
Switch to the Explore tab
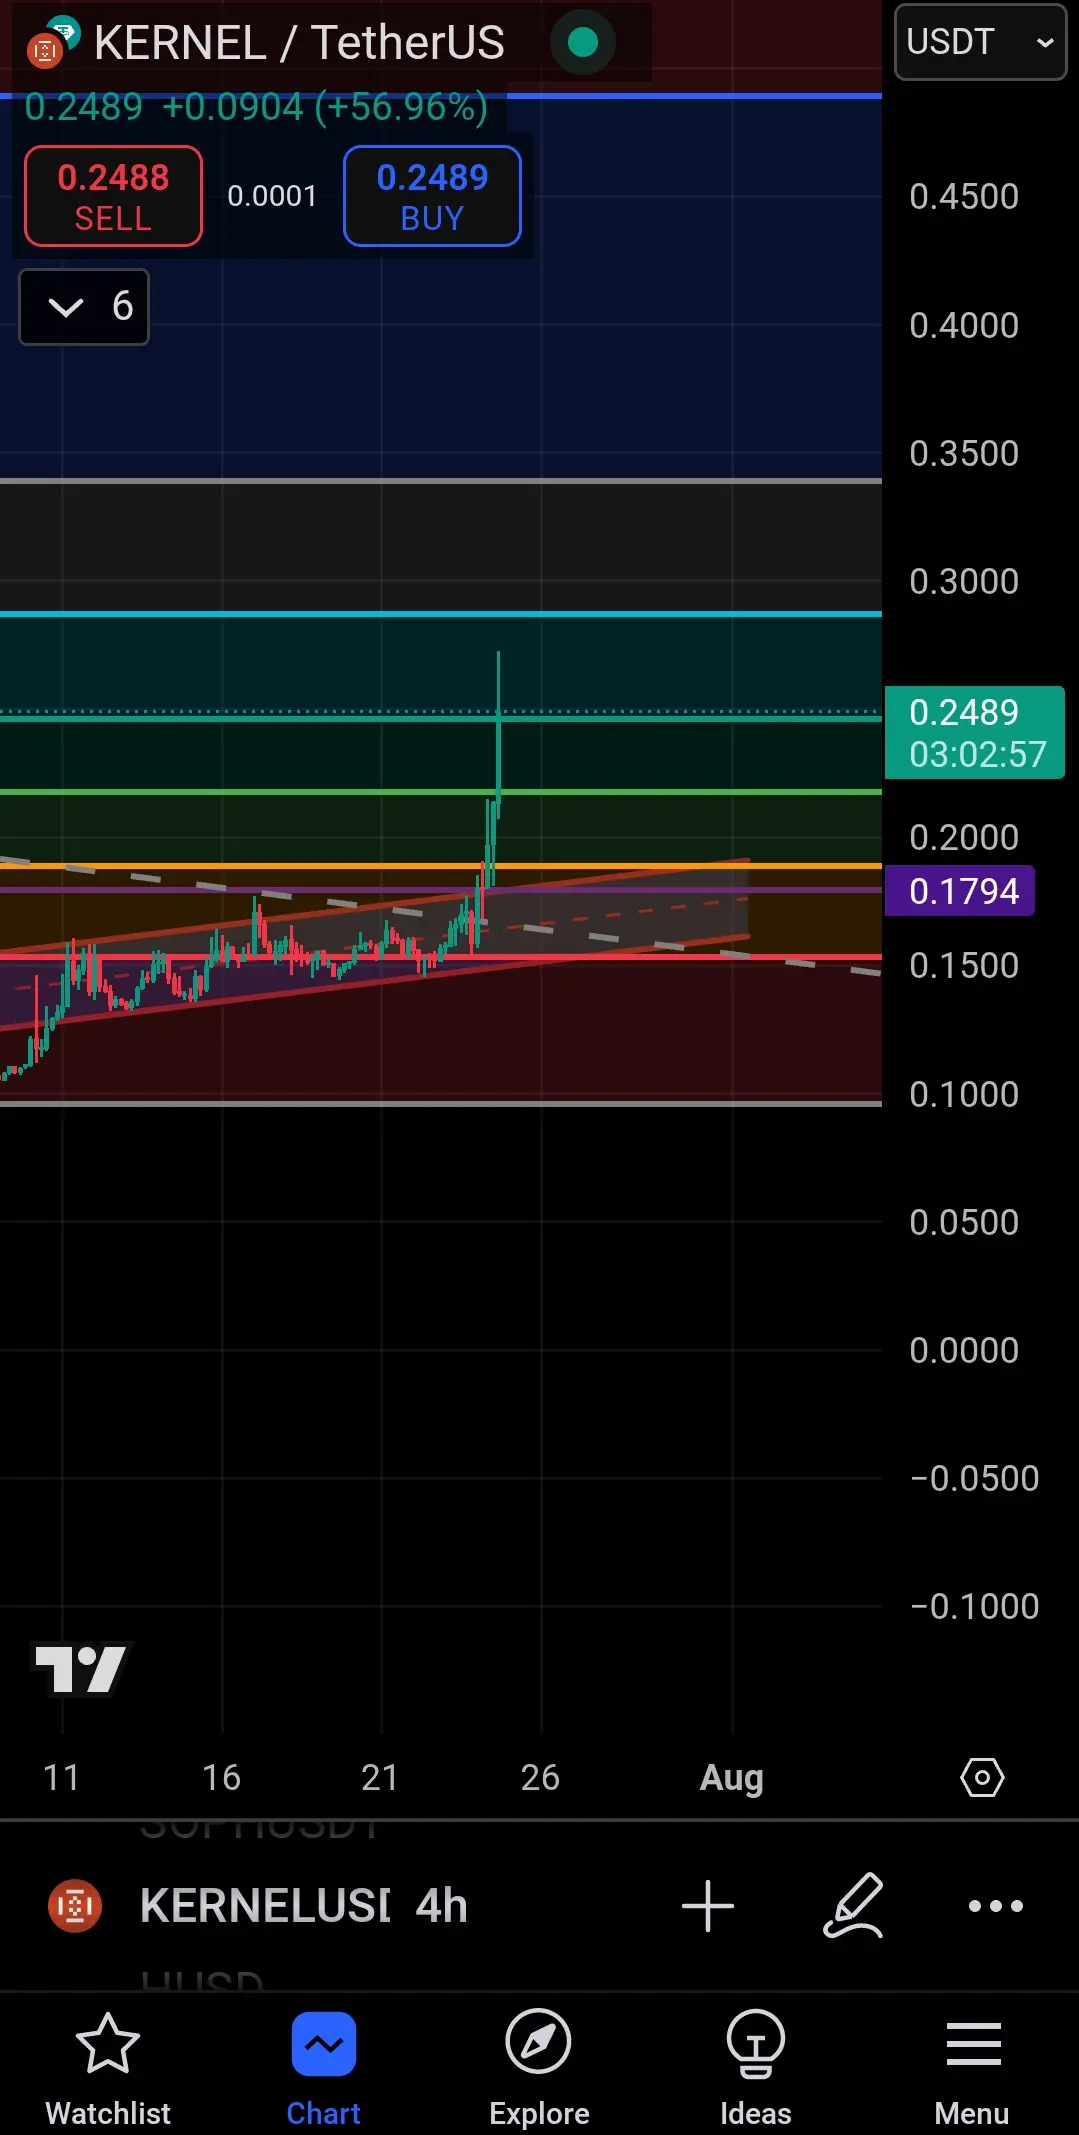point(539,2068)
